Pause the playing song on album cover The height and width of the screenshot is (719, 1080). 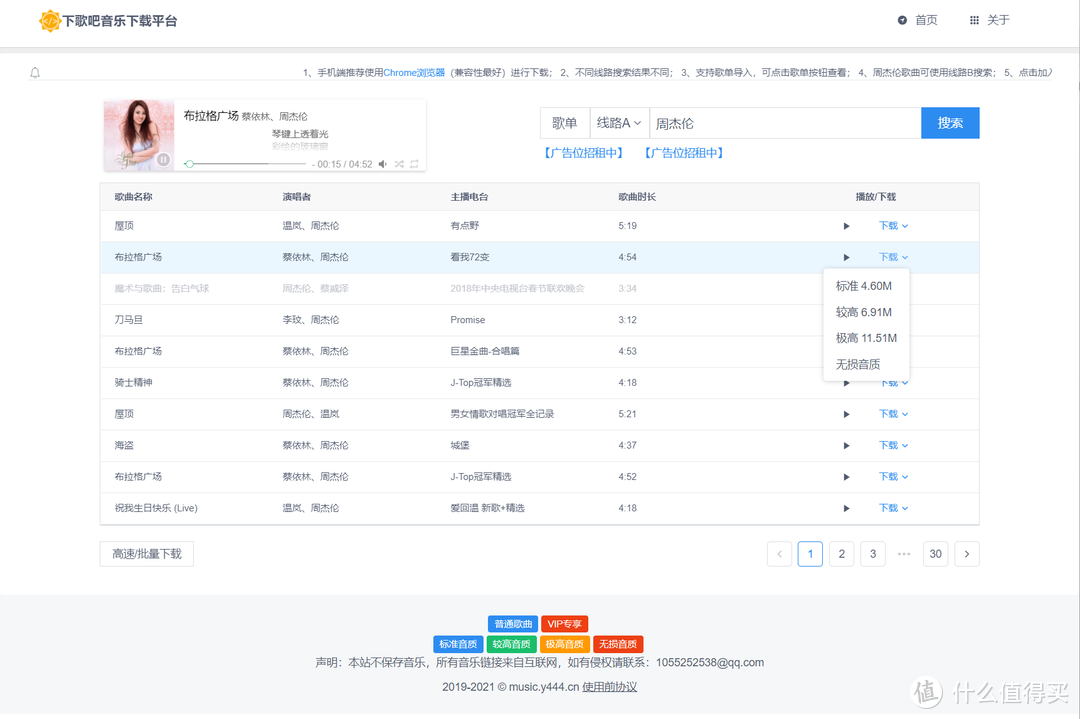(x=163, y=159)
